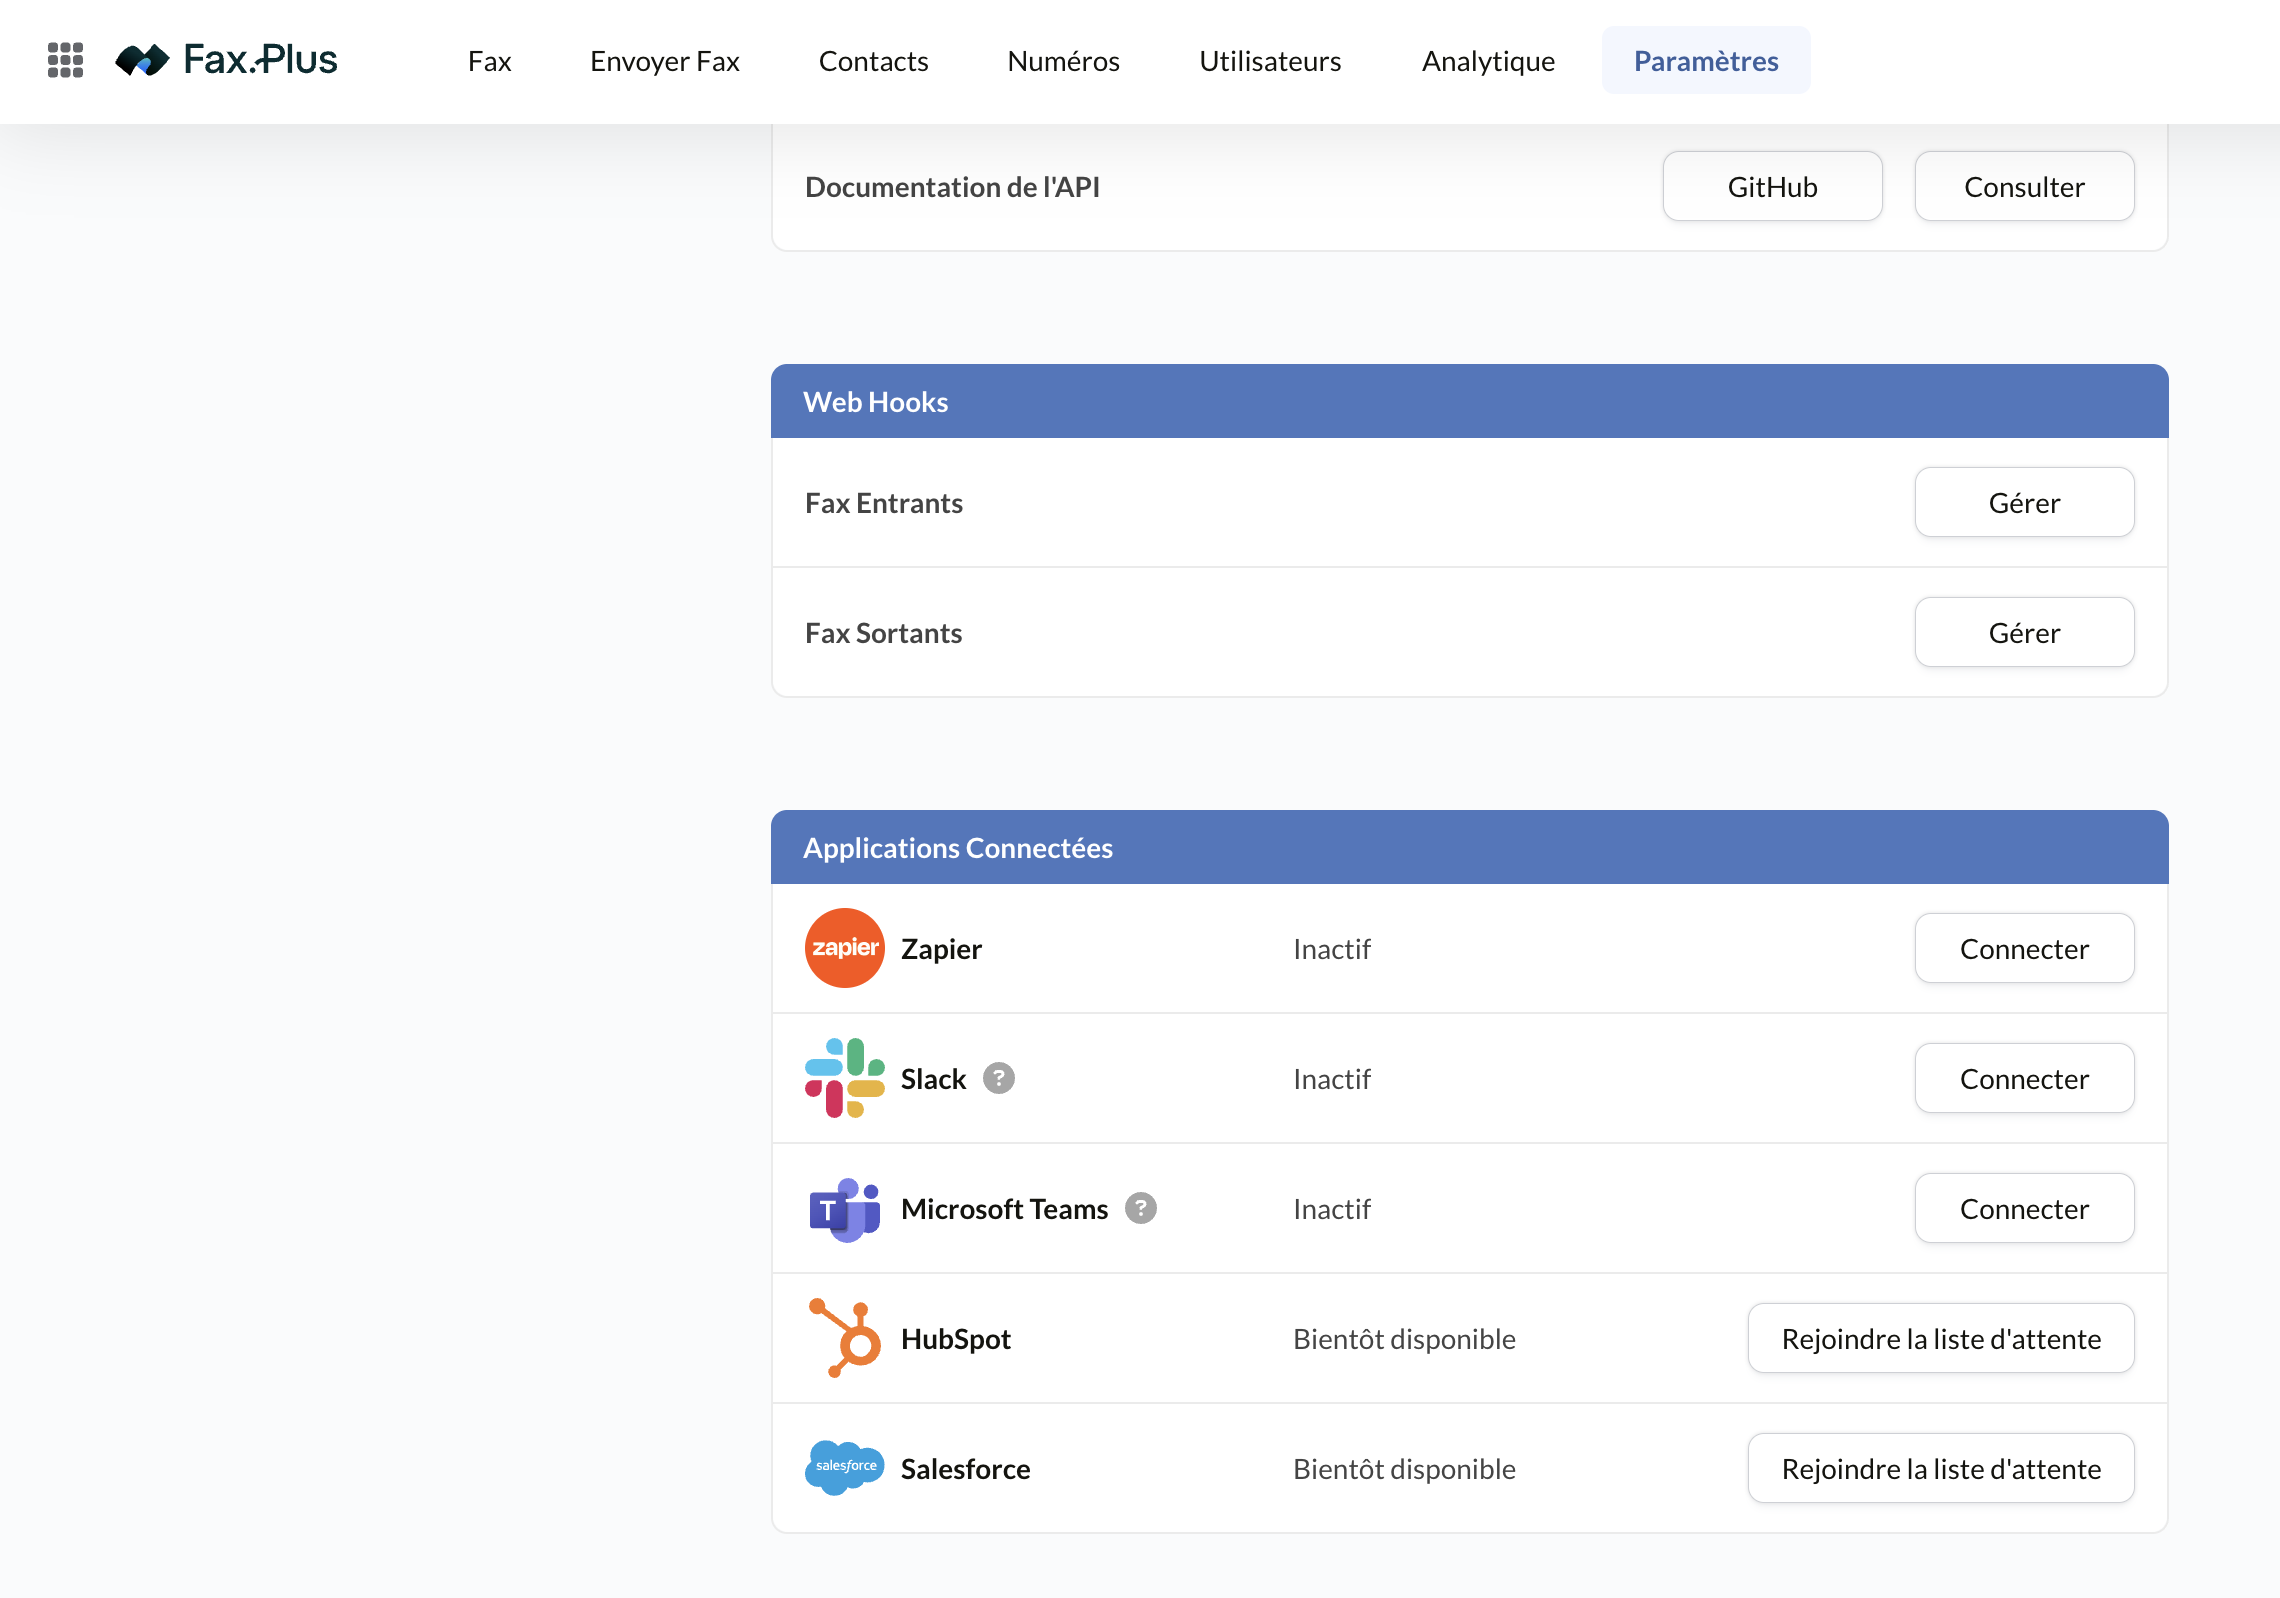Connect the Slack application
The height and width of the screenshot is (1598, 2280).
(x=2024, y=1079)
